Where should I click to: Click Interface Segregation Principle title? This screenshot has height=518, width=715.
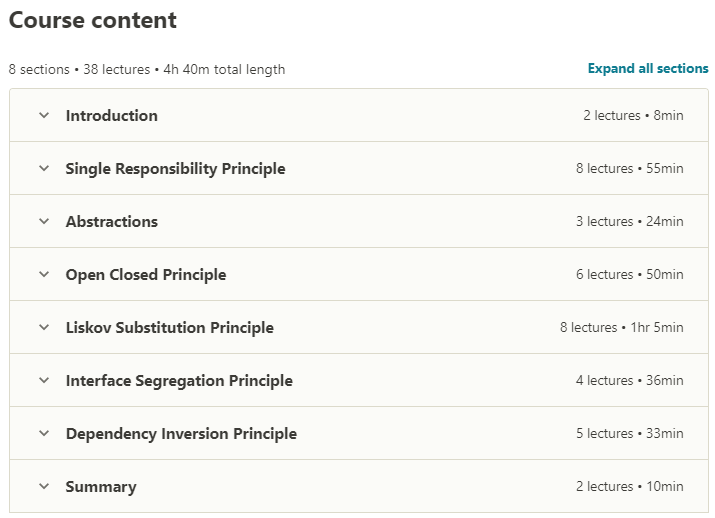tap(179, 381)
